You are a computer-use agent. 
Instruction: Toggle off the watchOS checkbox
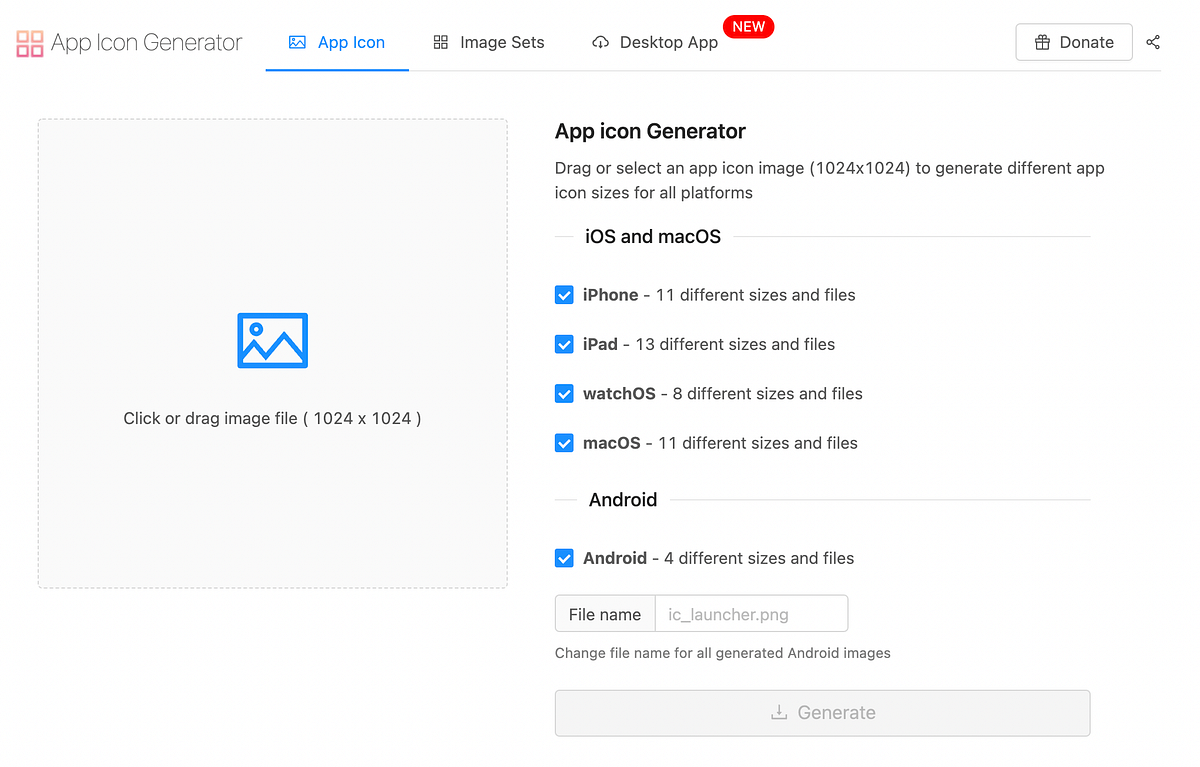click(564, 393)
